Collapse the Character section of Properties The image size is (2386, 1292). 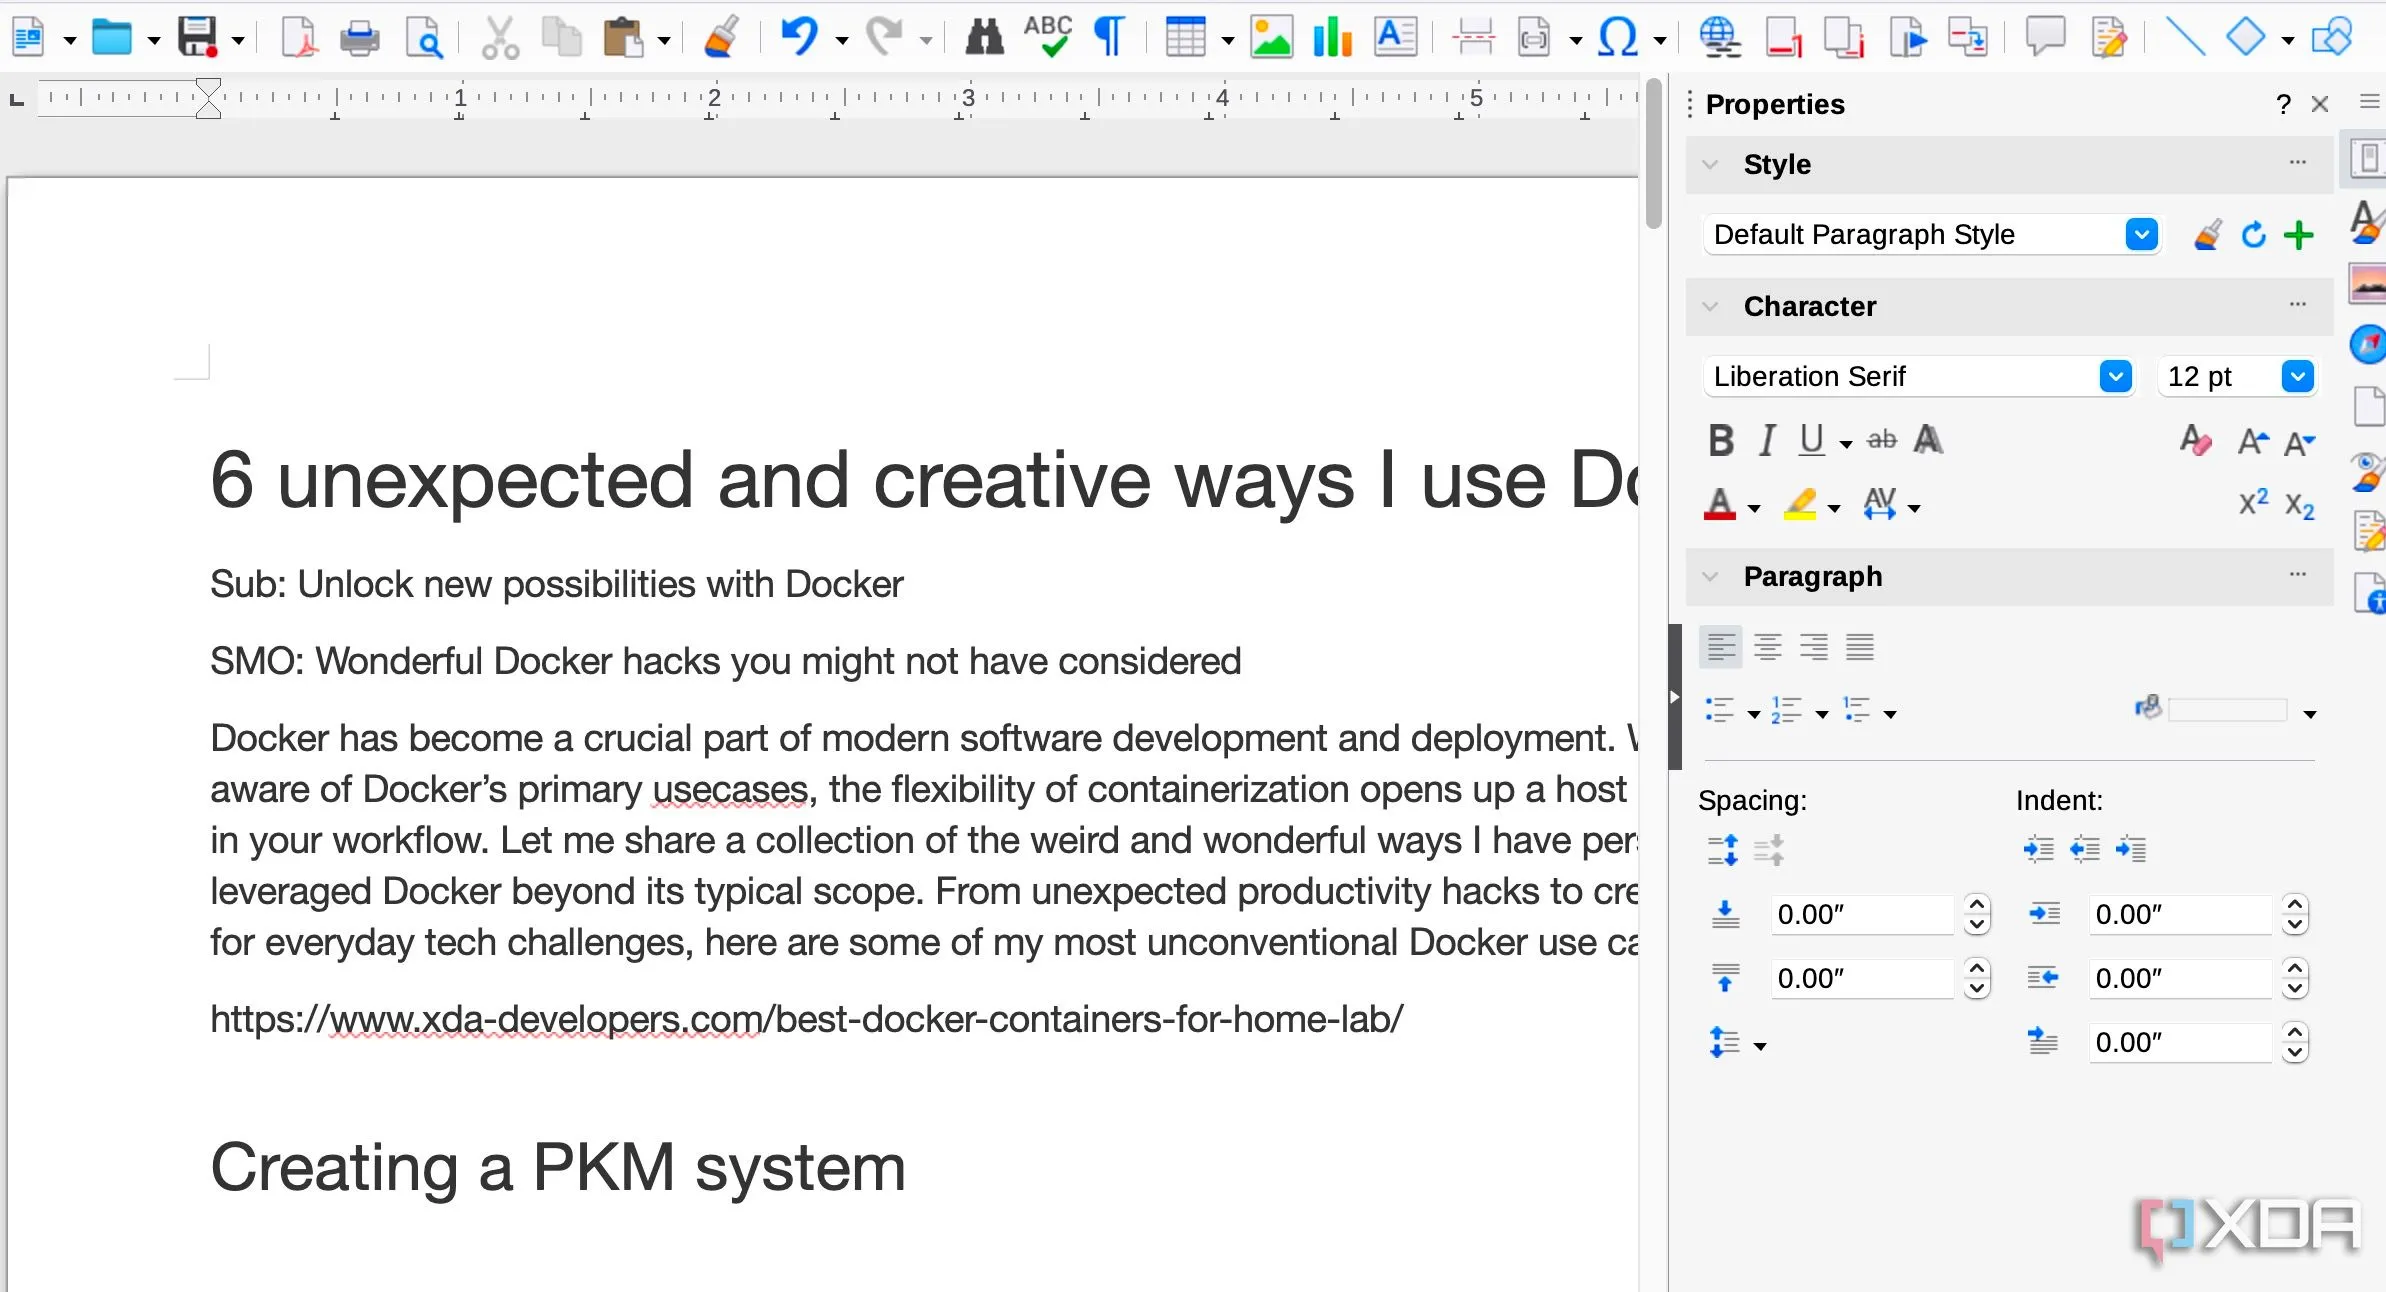pos(1711,307)
